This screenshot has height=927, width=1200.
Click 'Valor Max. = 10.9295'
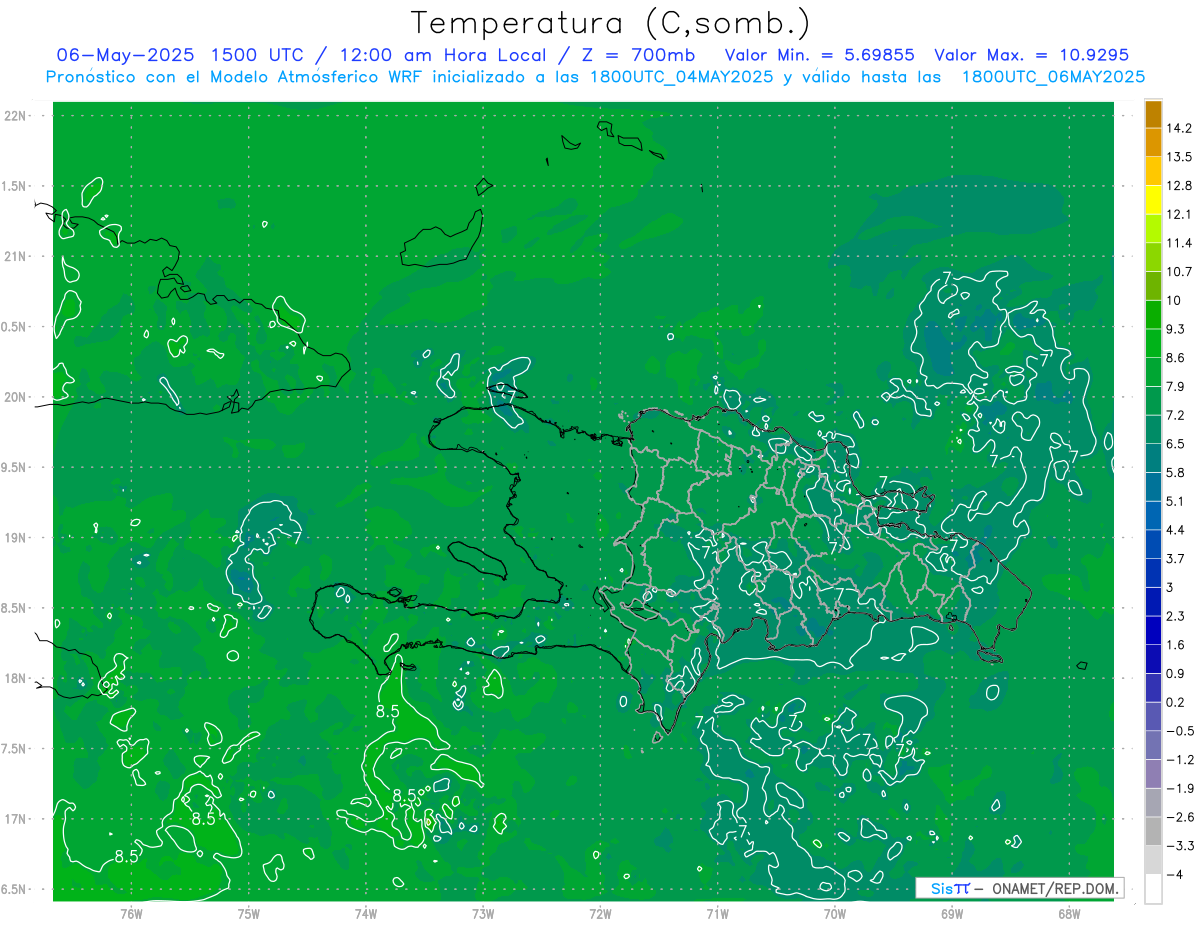tap(1031, 55)
